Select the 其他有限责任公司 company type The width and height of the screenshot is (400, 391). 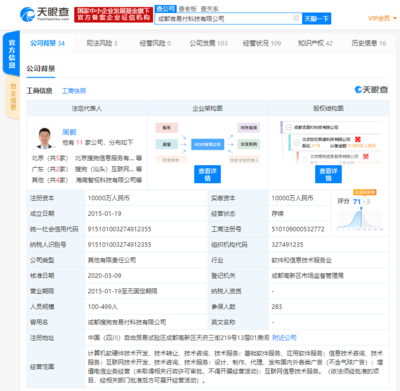click(x=112, y=260)
